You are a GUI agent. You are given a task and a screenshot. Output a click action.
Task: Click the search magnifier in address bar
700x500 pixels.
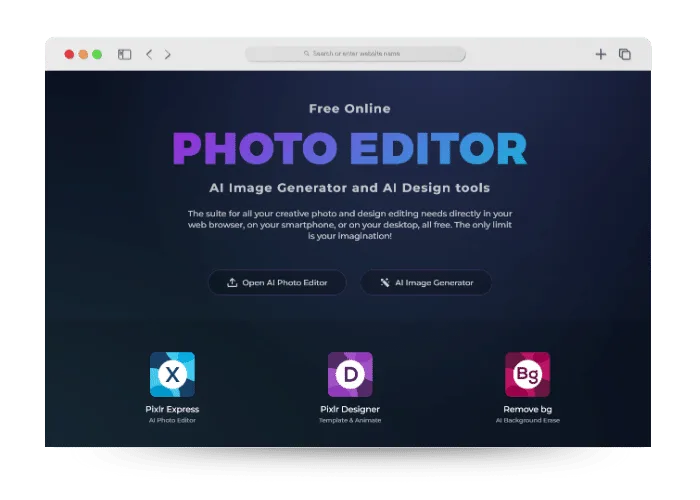[307, 54]
